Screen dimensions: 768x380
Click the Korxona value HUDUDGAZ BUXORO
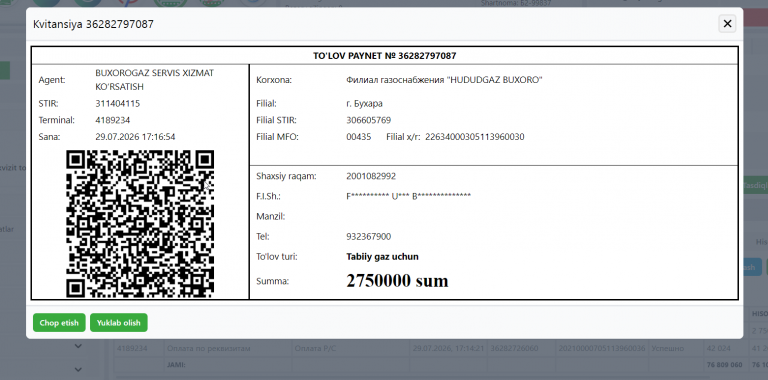(444, 80)
